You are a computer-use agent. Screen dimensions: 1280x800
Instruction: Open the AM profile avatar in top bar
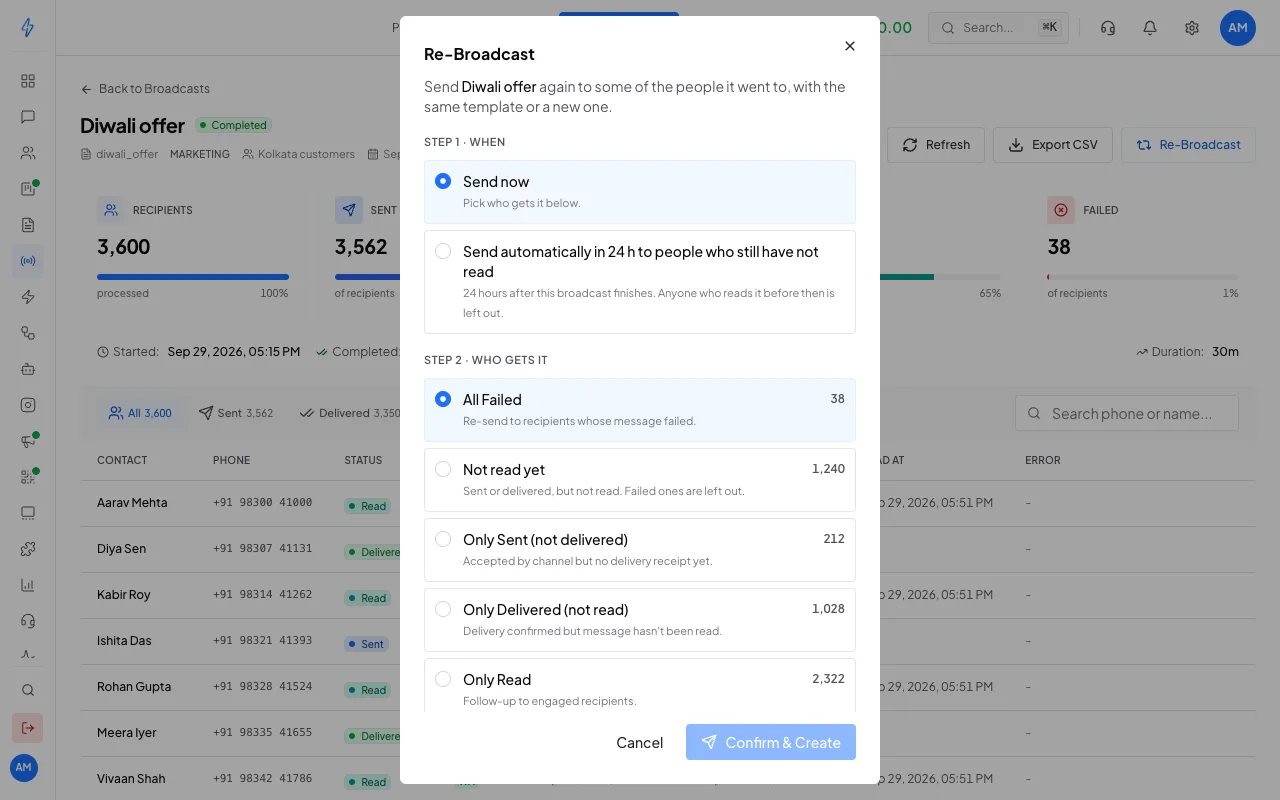click(x=1238, y=28)
